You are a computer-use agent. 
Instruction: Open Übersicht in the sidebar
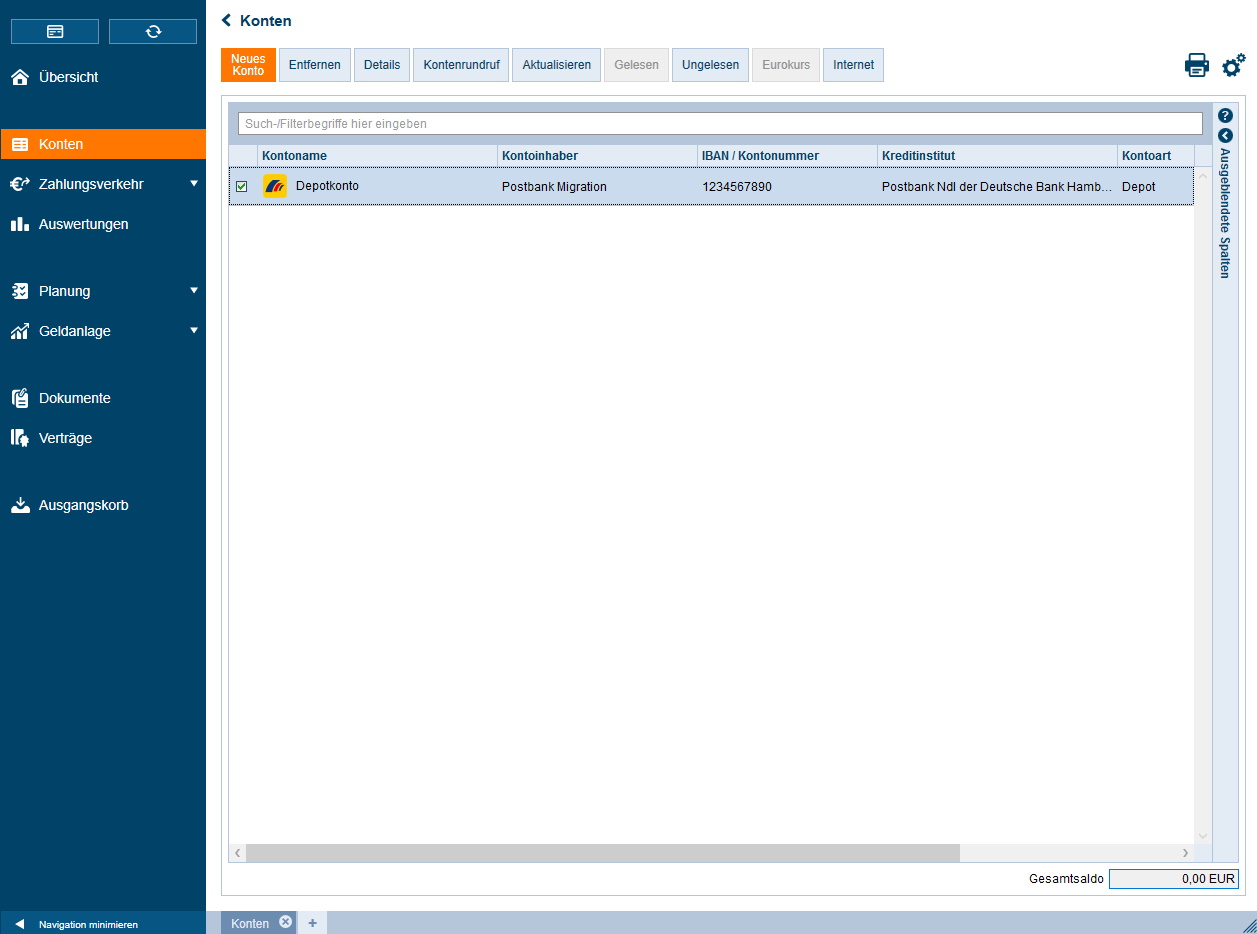103,77
